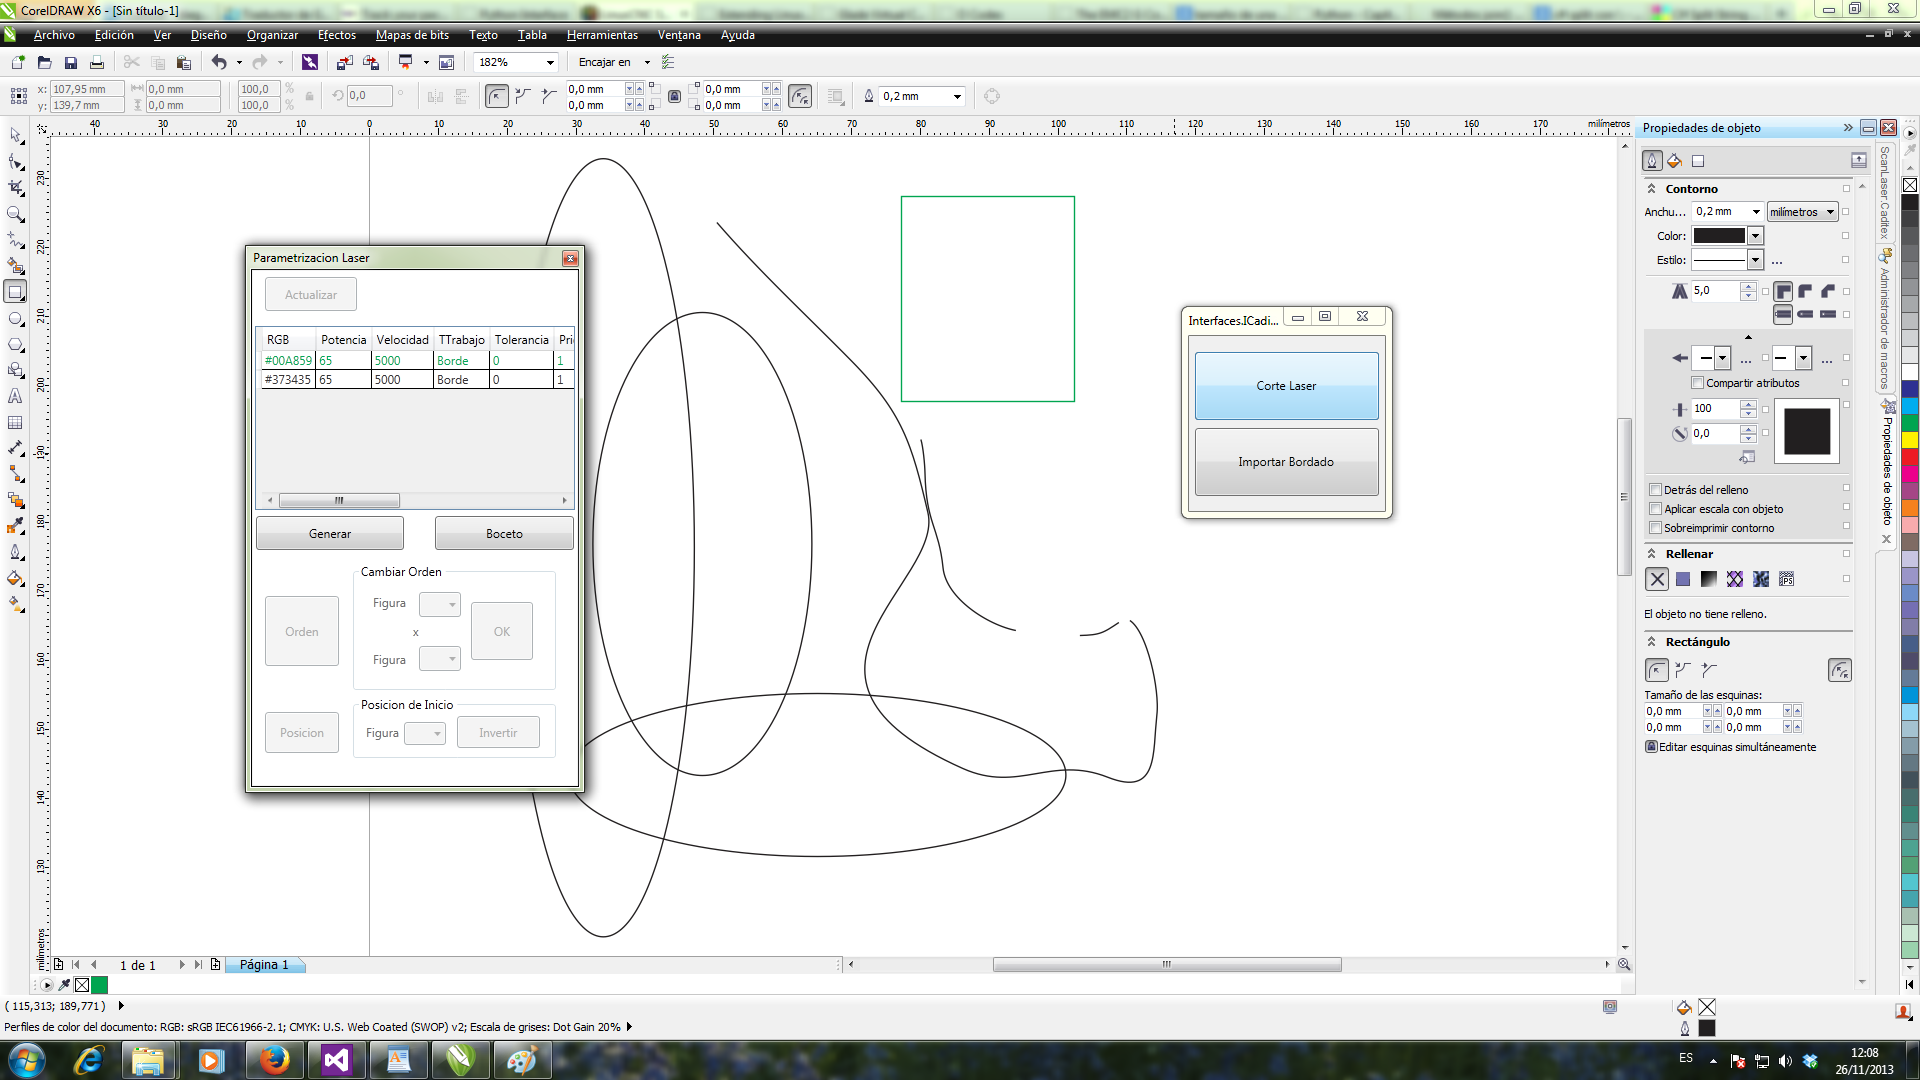Click the Import icon in toolbar
Viewport: 1920px width, 1080px height.
(345, 62)
